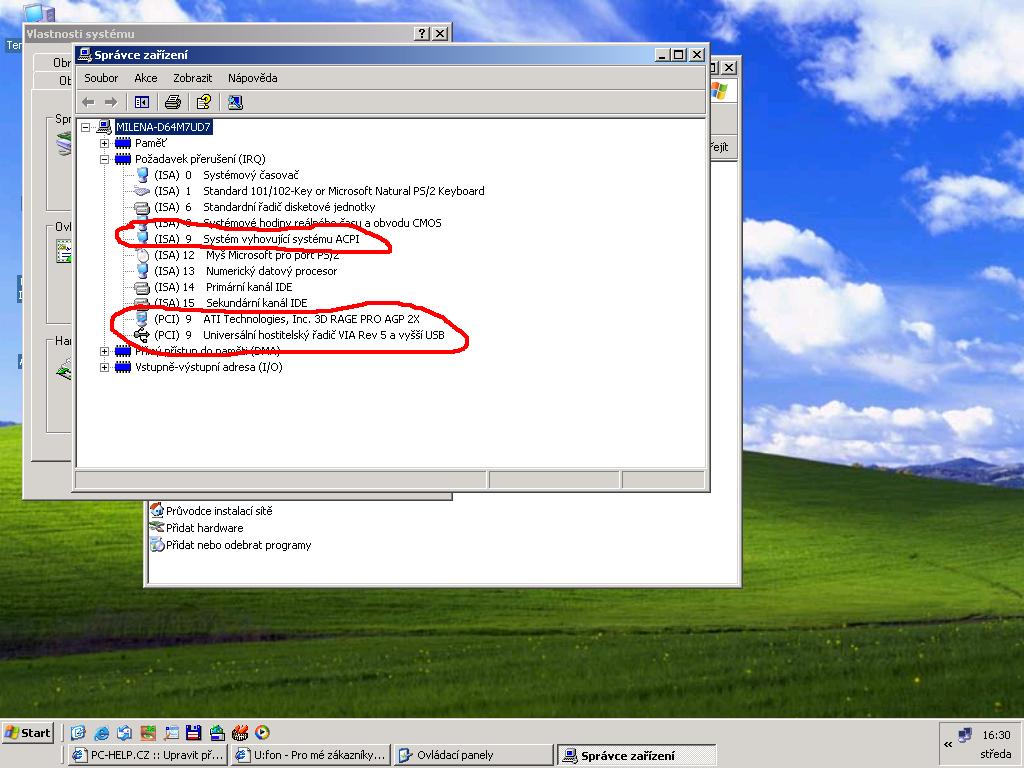Open the Zobrazit menu
The image size is (1024, 768).
click(x=192, y=78)
